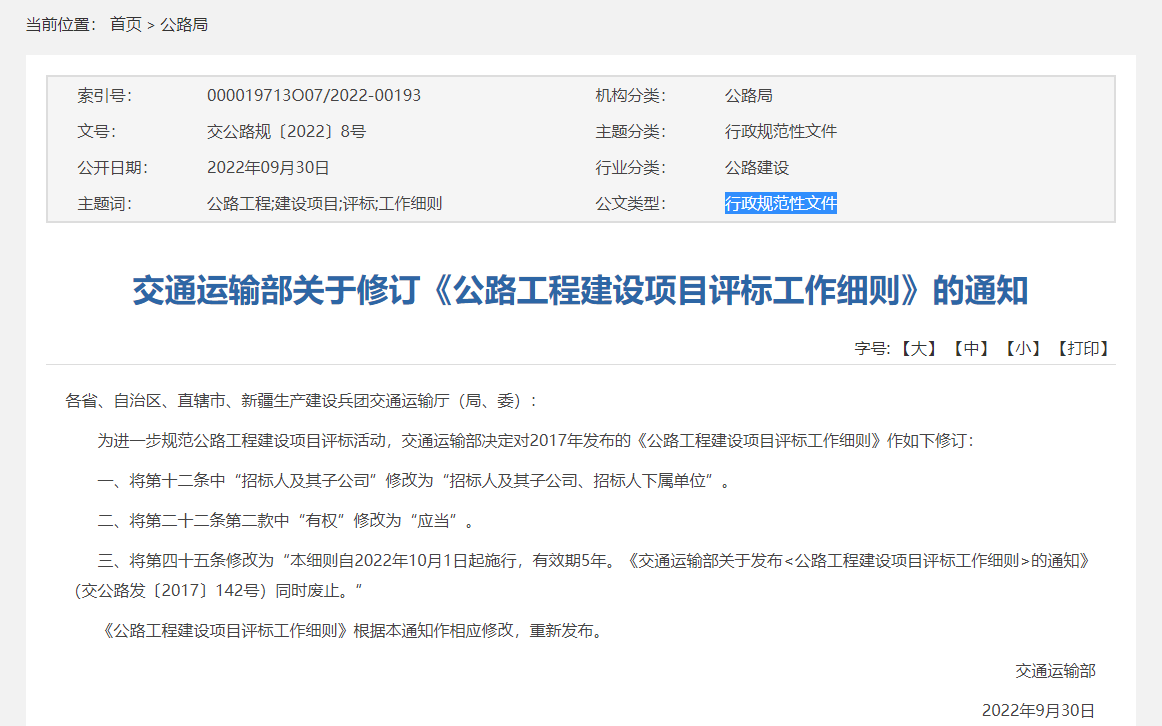Image resolution: width=1162 pixels, height=726 pixels.
Task: Click 公路局 value beside 机构分类
Action: click(x=748, y=96)
